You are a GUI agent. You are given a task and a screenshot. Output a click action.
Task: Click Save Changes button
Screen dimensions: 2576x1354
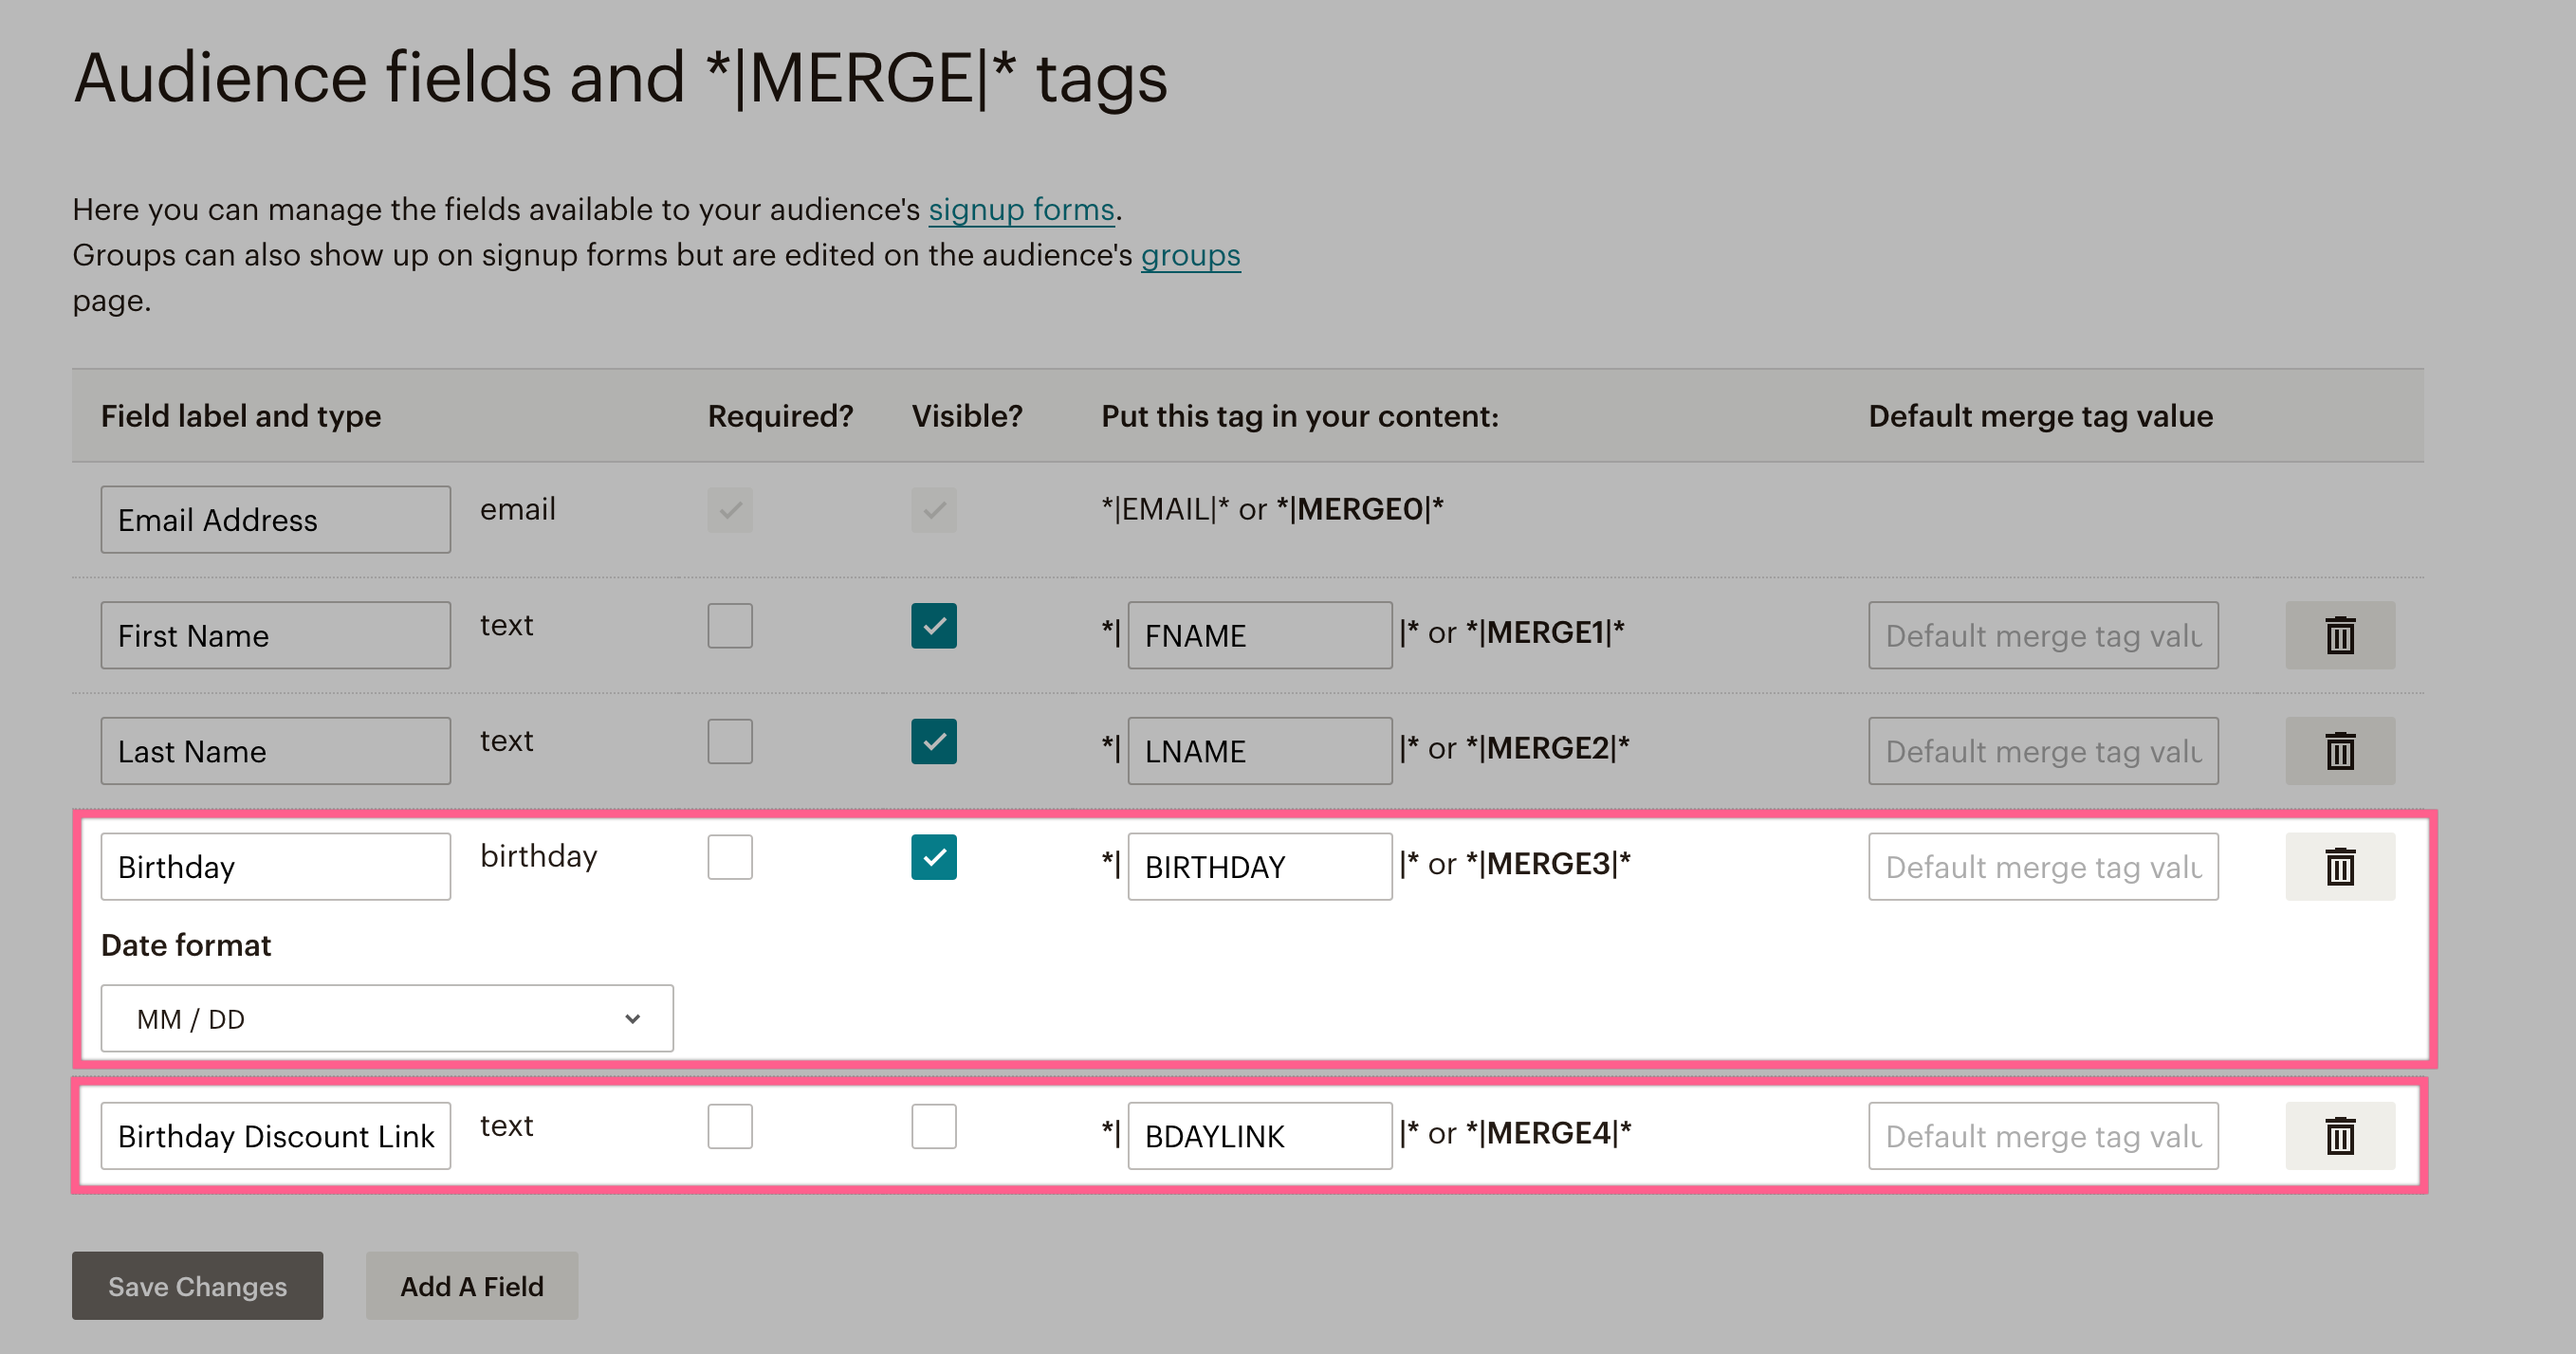tap(197, 1286)
